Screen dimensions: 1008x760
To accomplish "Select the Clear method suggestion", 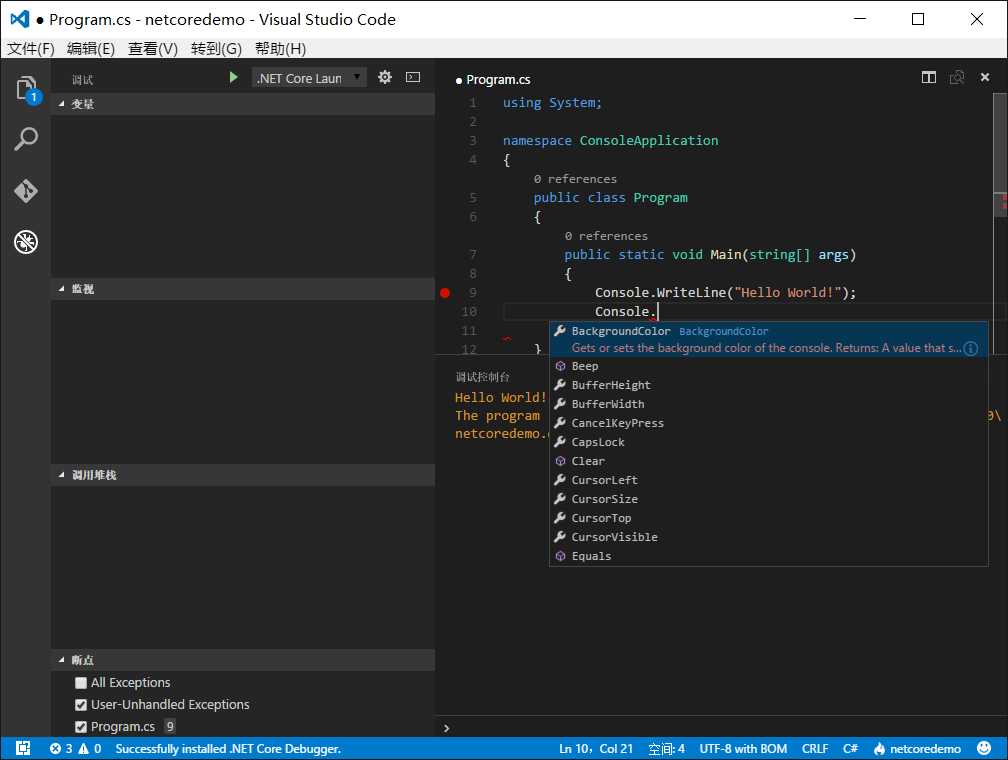I will coord(768,462).
